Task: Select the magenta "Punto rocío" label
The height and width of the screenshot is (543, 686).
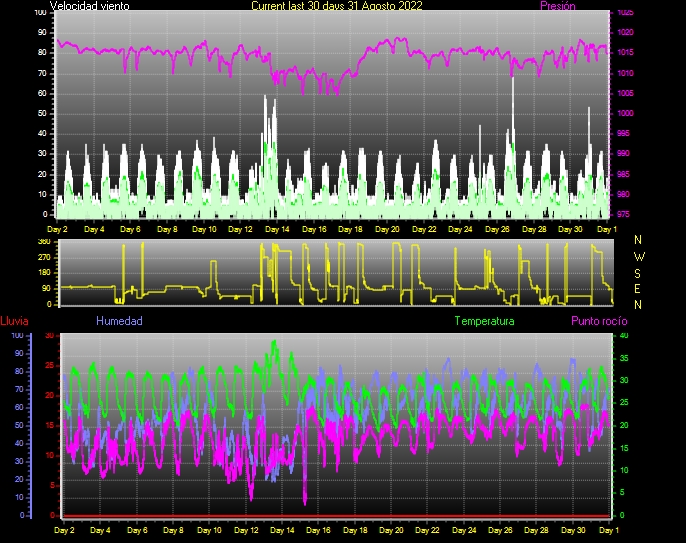Action: (x=599, y=321)
